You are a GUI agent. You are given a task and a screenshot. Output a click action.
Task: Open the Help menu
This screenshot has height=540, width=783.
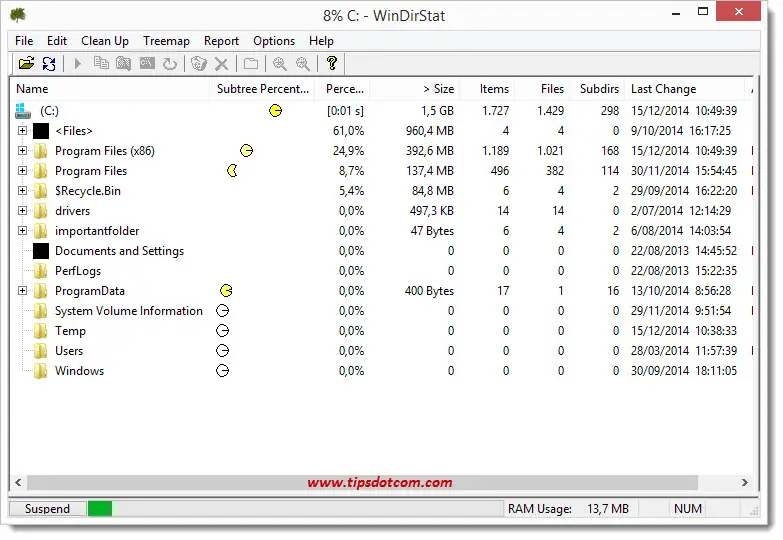click(x=321, y=41)
